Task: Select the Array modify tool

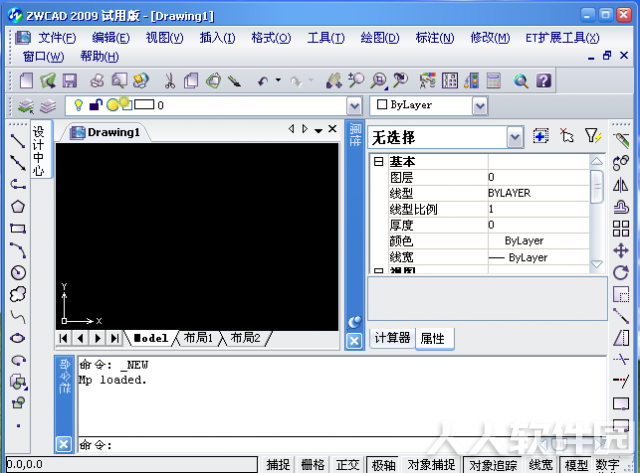Action: coord(620,229)
